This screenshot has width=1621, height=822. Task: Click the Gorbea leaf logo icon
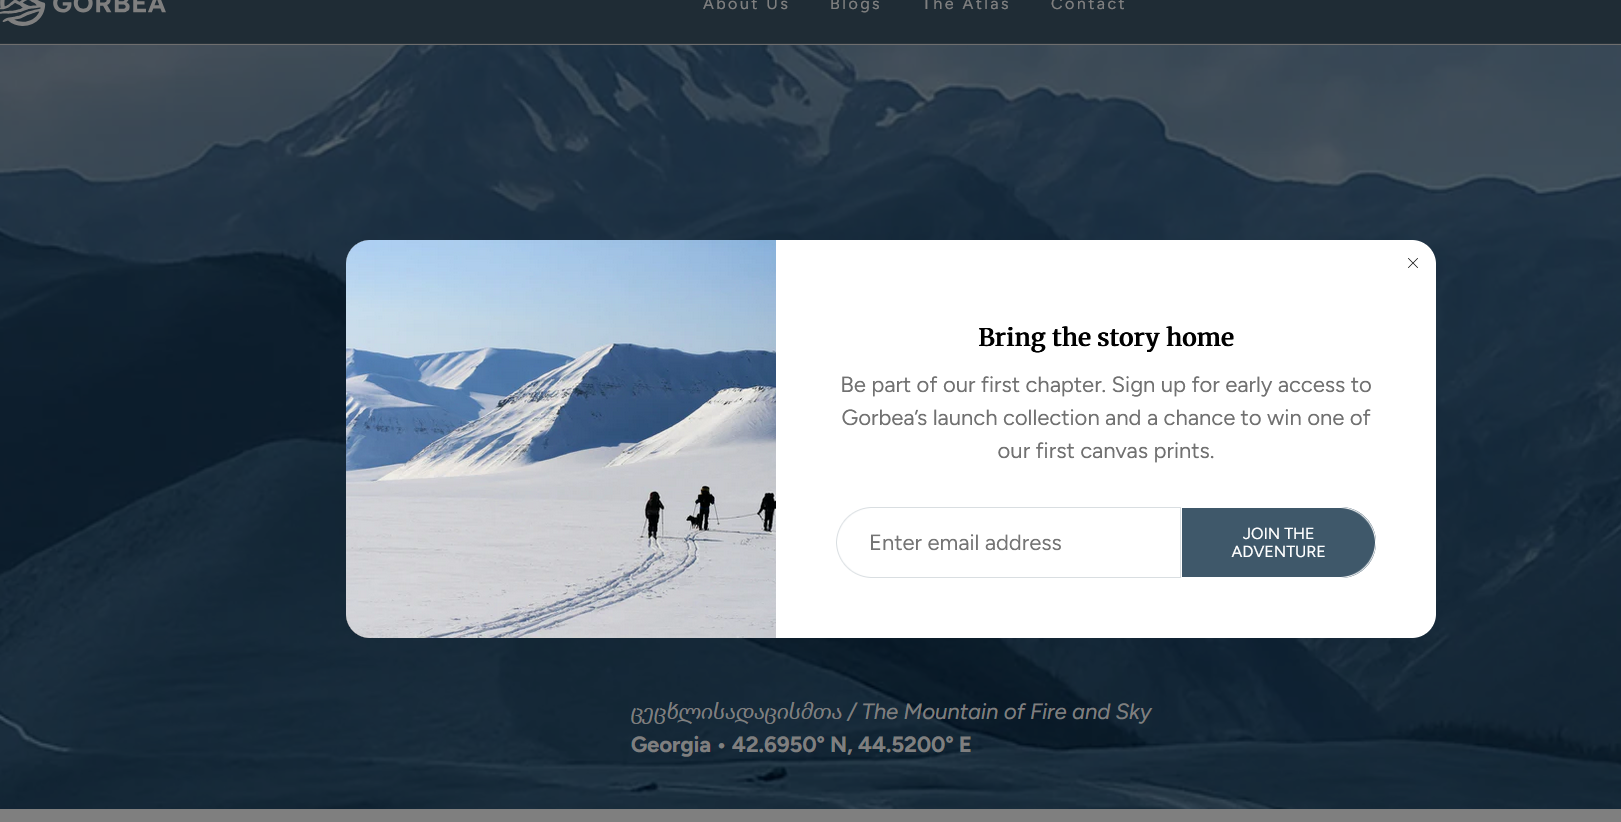pyautogui.click(x=22, y=11)
